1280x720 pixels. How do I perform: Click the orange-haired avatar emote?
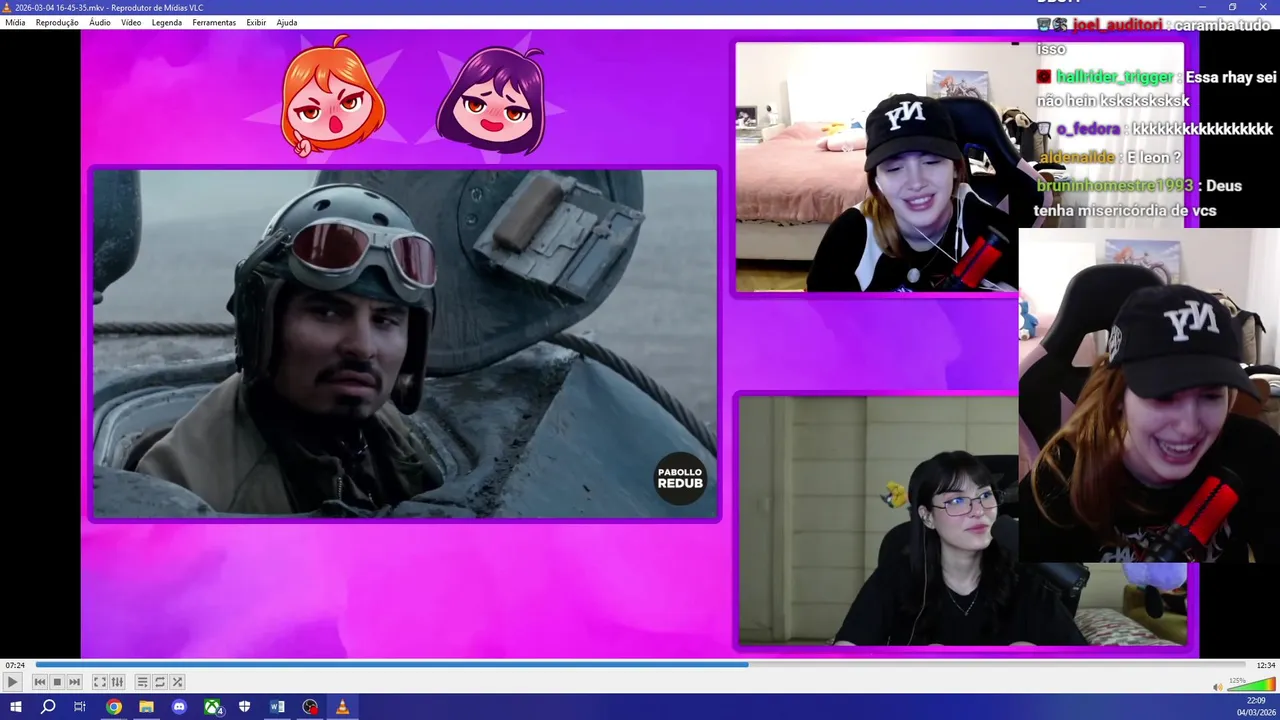point(333,97)
